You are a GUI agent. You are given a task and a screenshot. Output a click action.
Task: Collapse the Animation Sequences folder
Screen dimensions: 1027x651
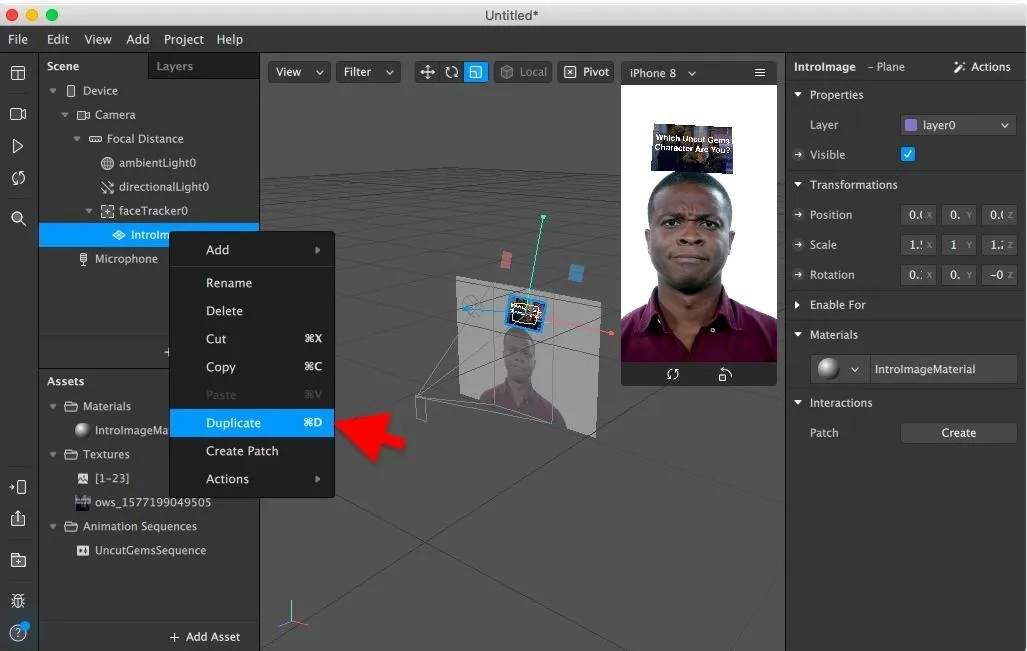pyautogui.click(x=53, y=526)
